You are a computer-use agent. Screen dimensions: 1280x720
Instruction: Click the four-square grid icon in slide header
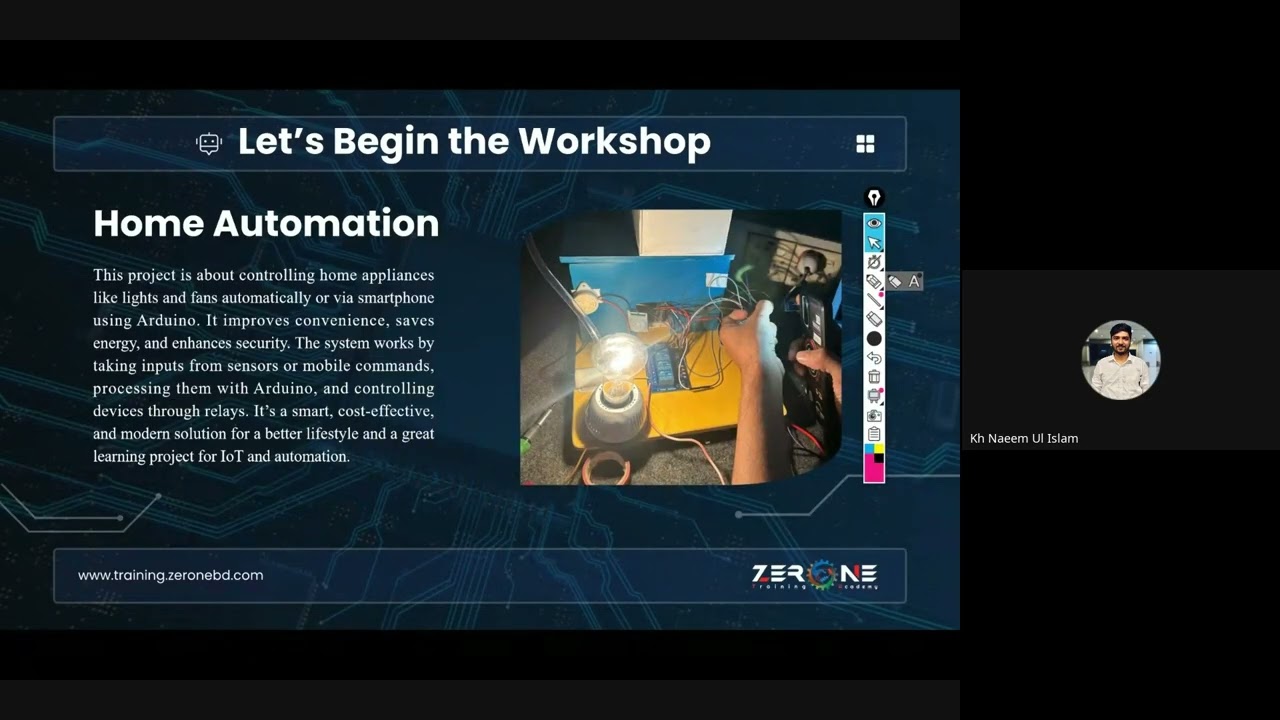(866, 144)
